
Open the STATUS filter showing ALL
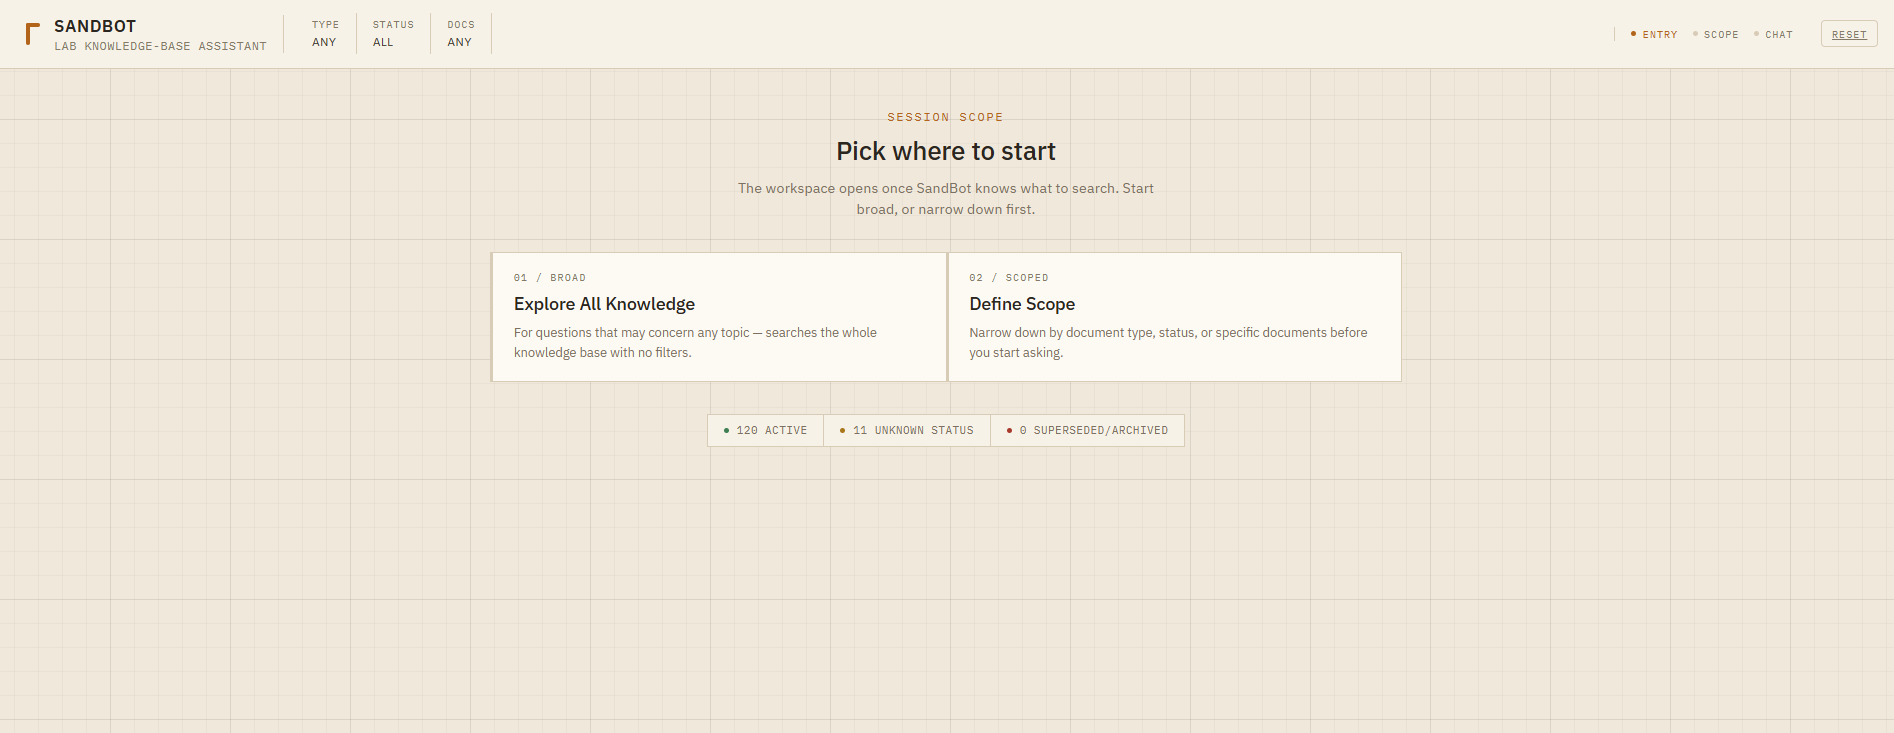click(393, 34)
